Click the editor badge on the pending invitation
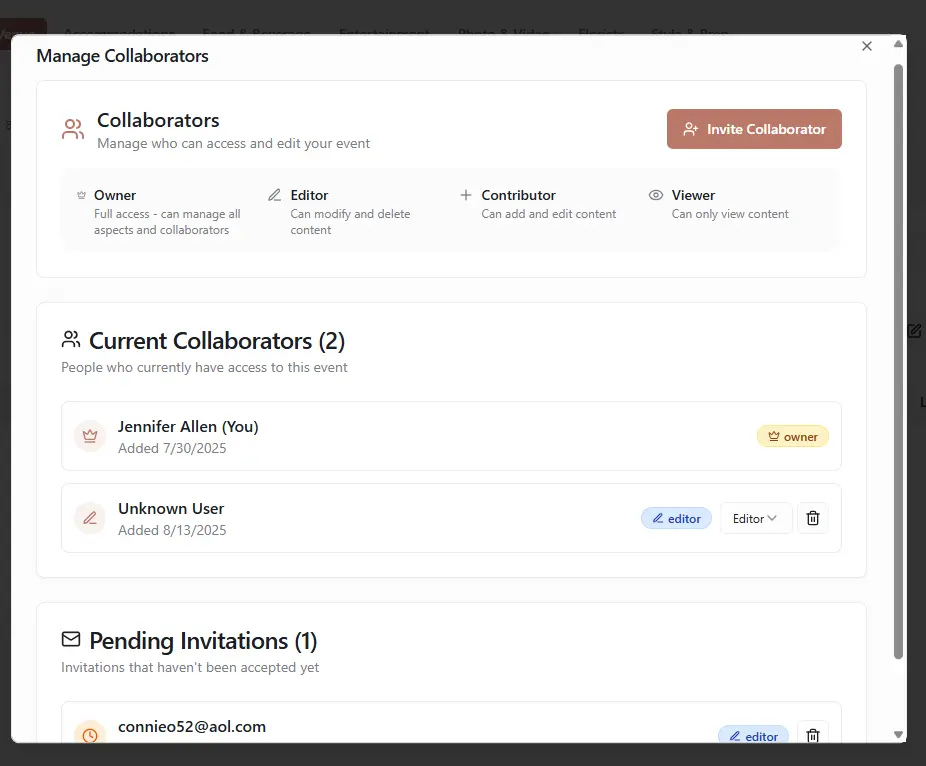This screenshot has height=766, width=926. (753, 736)
